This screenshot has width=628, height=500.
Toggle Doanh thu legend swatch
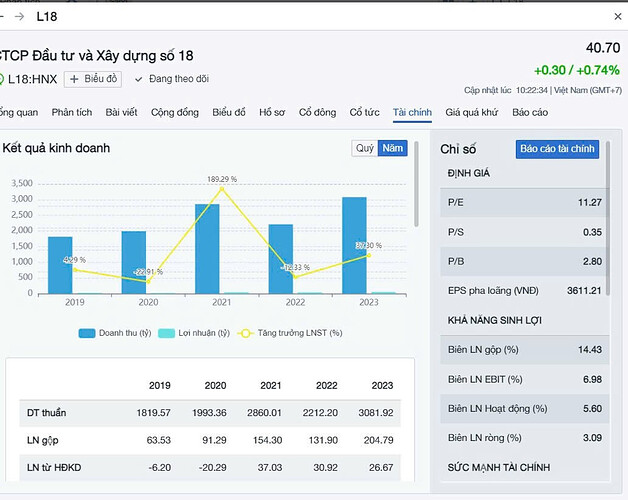pyautogui.click(x=87, y=333)
